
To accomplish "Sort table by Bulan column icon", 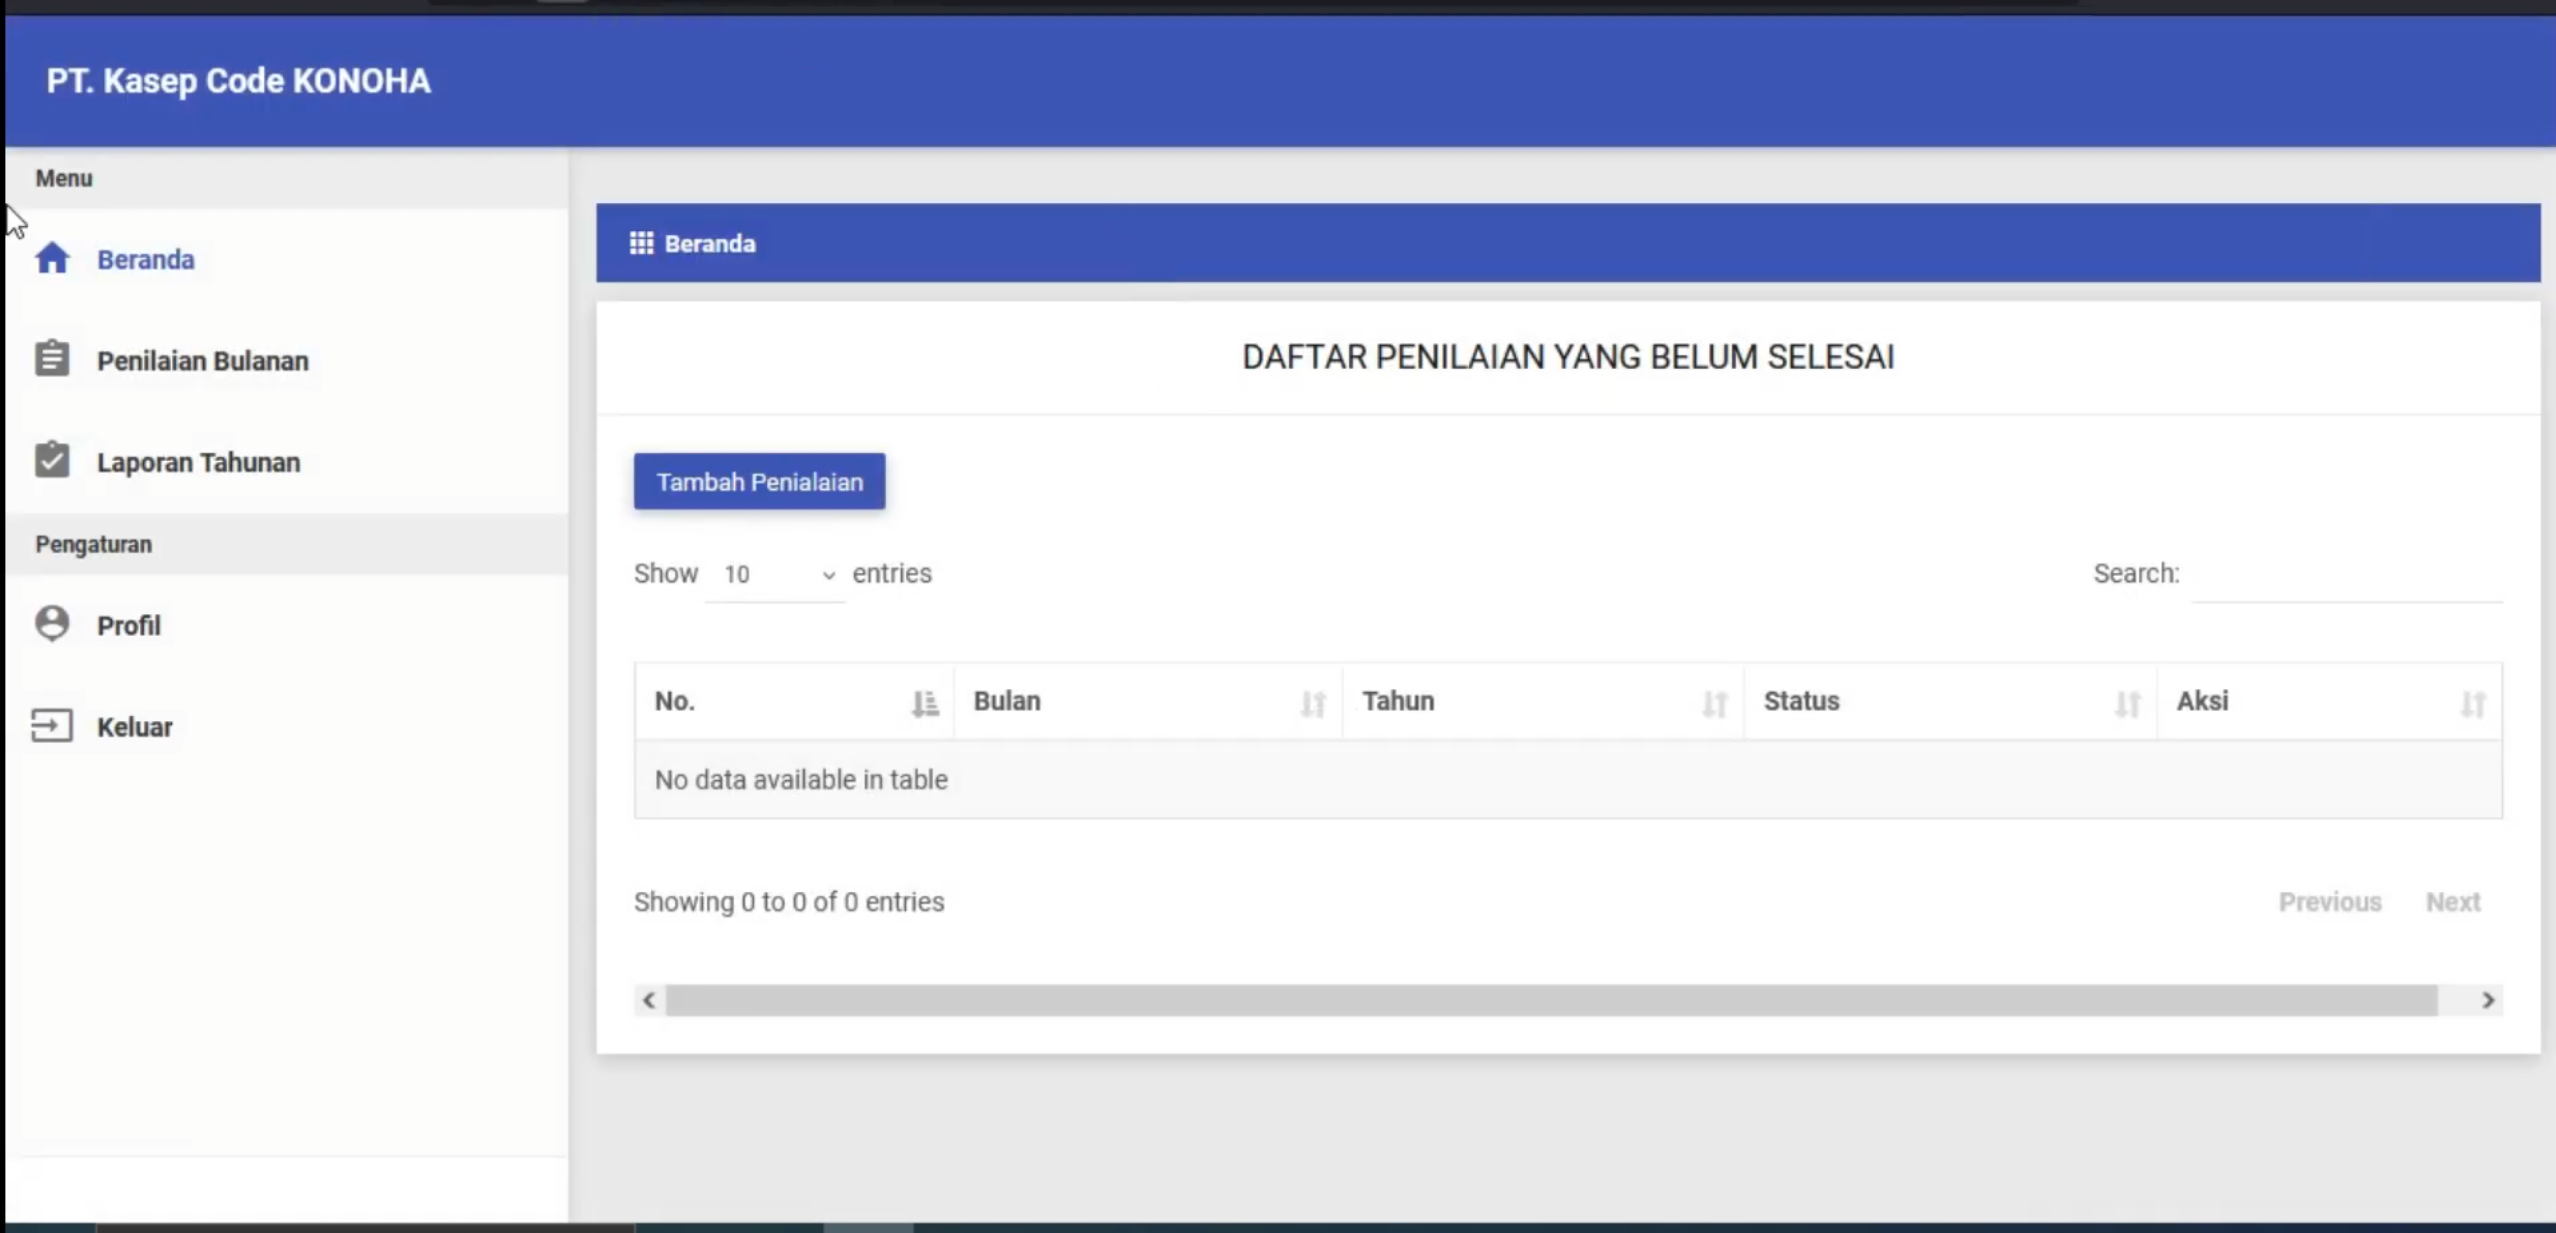I will point(1313,704).
